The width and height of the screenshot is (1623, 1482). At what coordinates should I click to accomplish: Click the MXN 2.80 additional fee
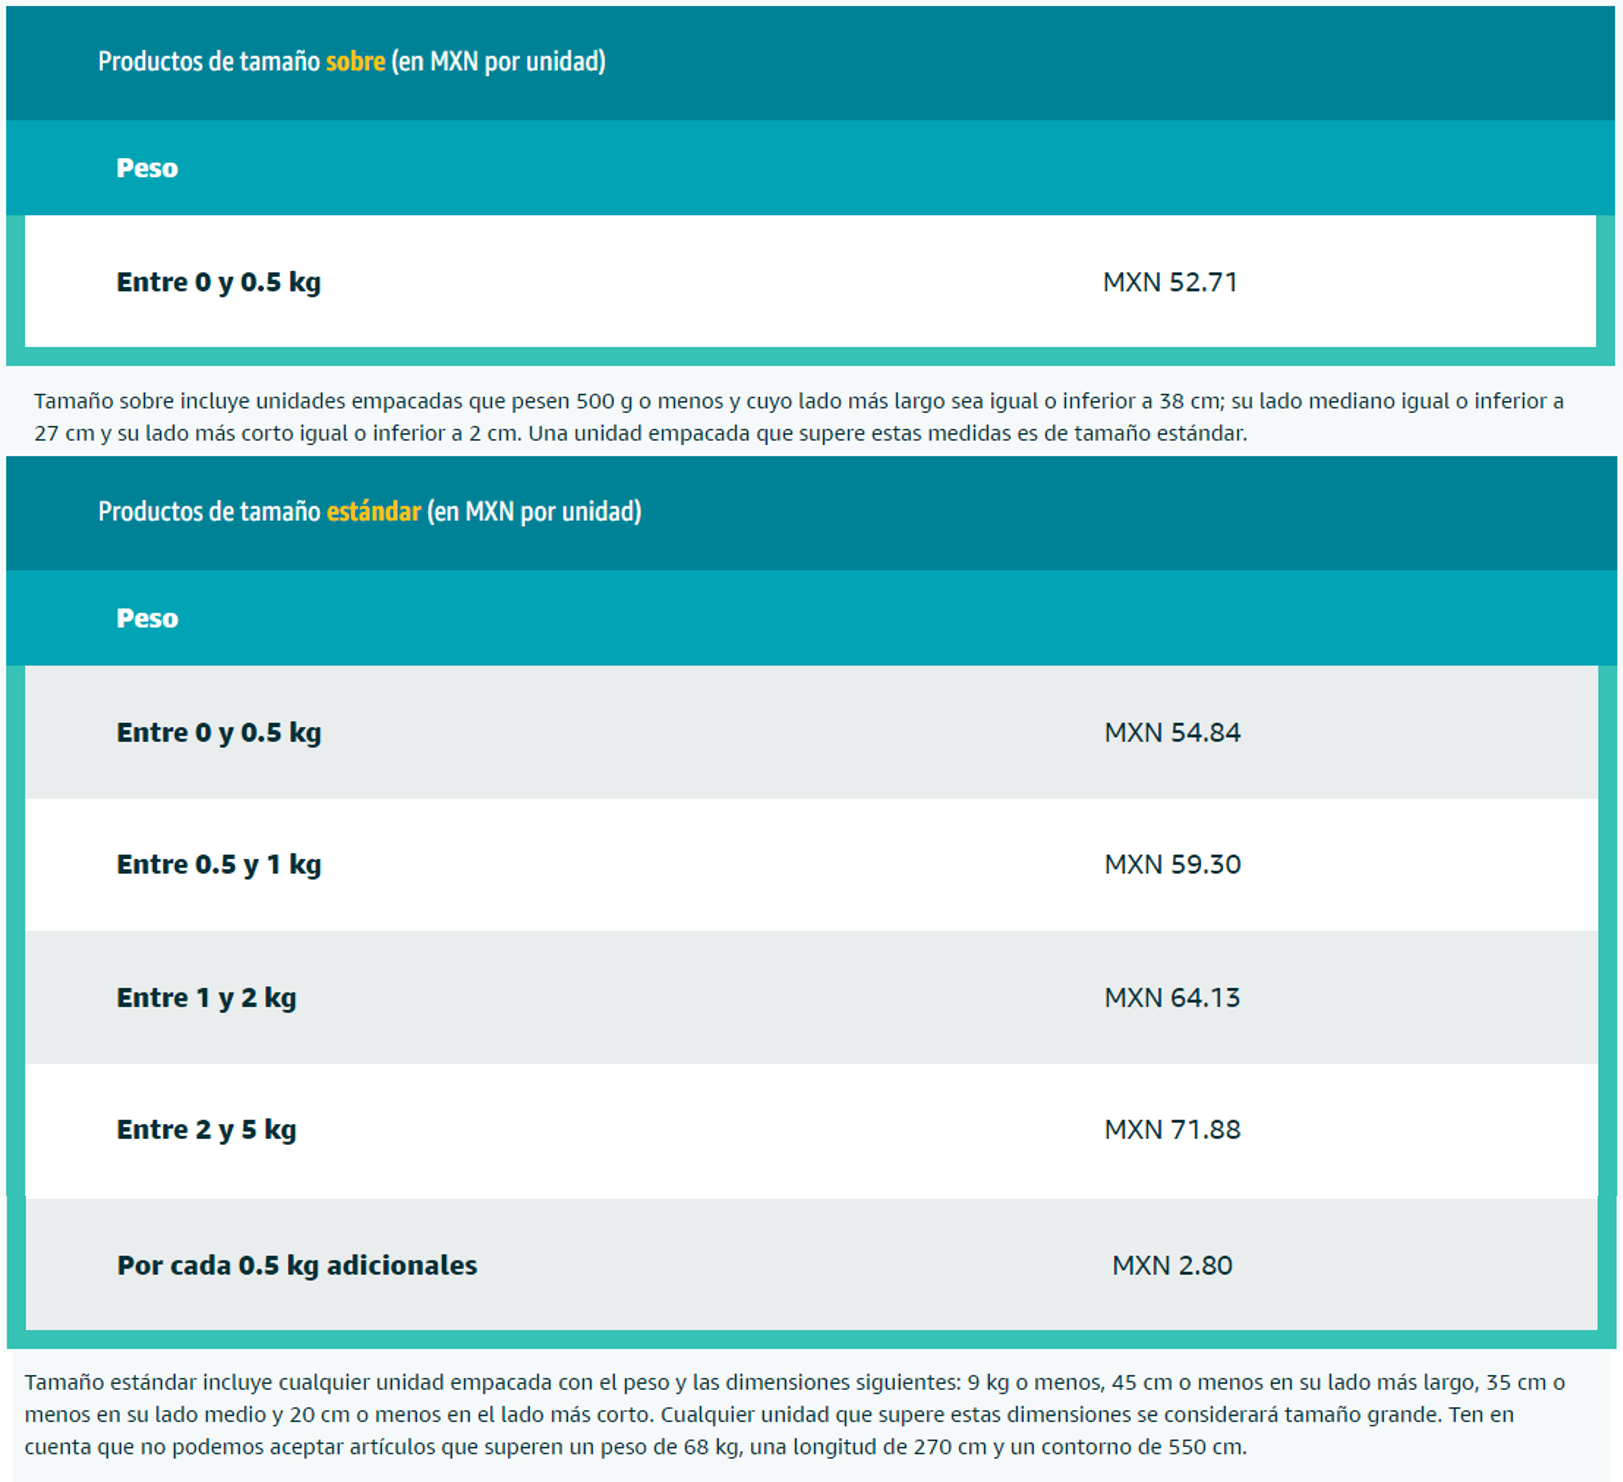point(1171,1265)
